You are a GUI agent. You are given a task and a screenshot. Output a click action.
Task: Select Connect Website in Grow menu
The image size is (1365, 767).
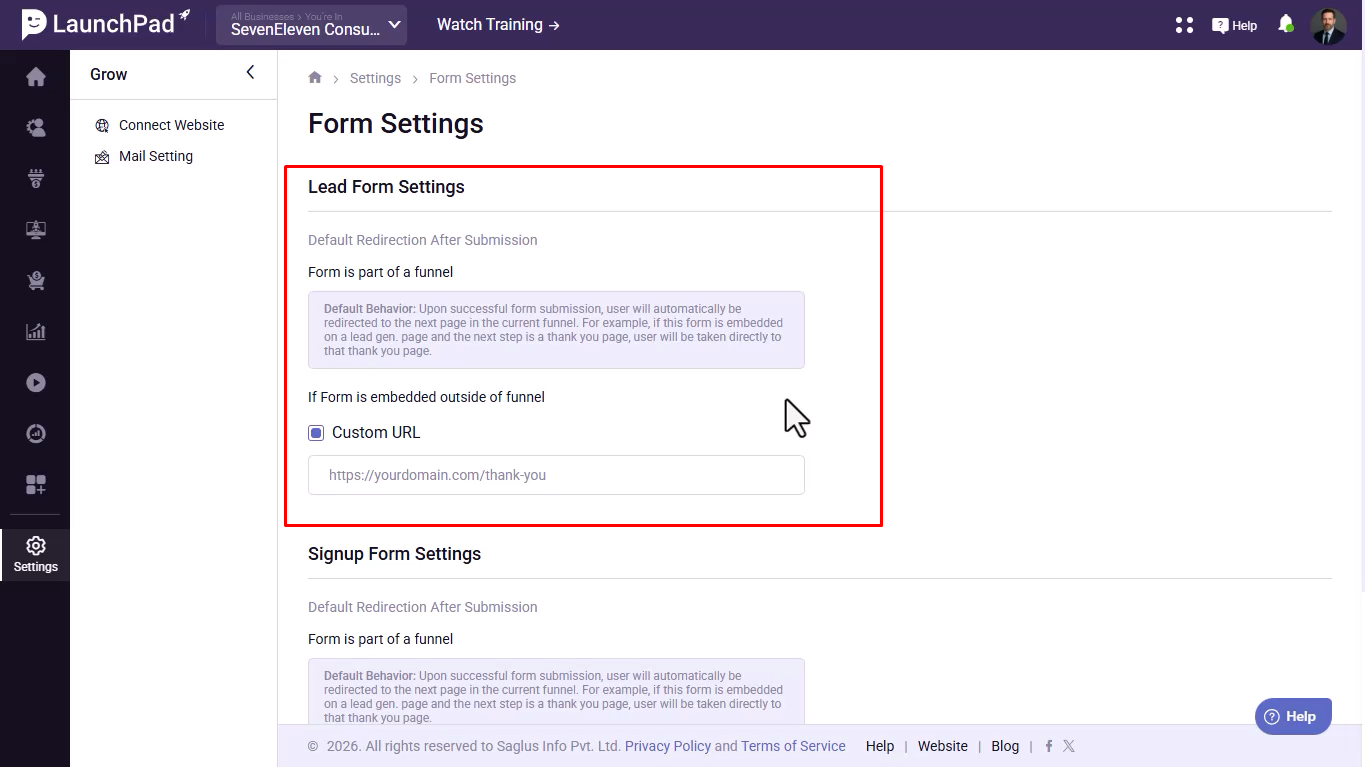tap(171, 125)
